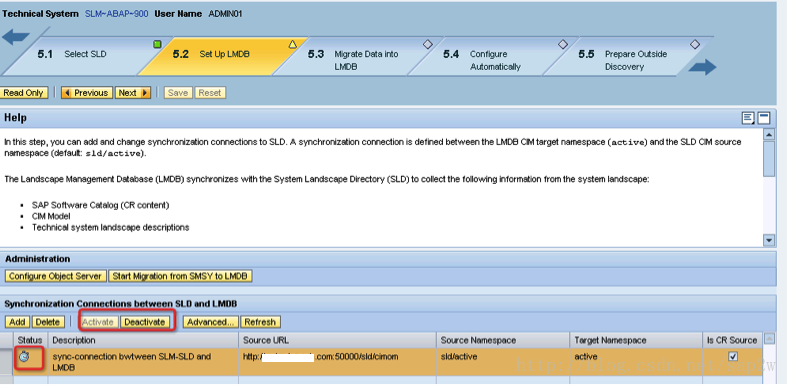787x385 pixels.
Task: Go to the Next step
Action: [133, 93]
